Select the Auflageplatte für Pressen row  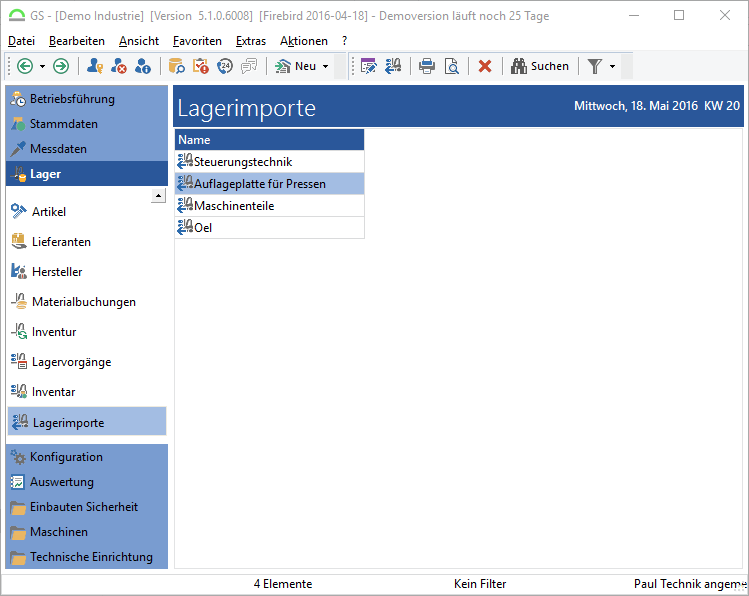(269, 184)
